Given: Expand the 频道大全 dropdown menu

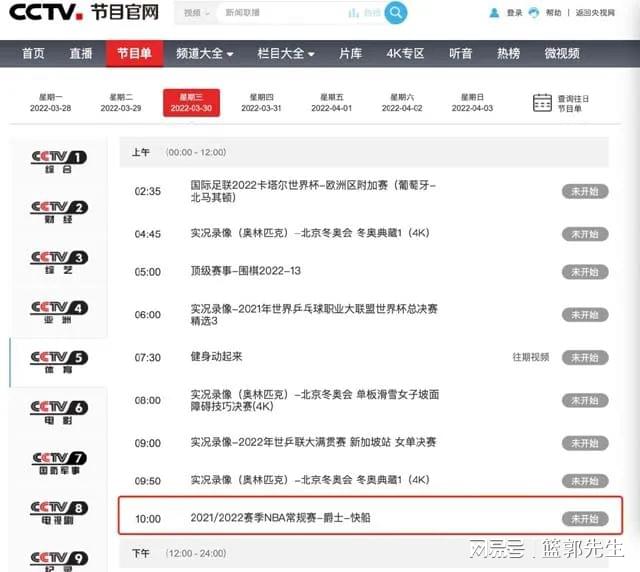Looking at the screenshot, I should point(204,53).
